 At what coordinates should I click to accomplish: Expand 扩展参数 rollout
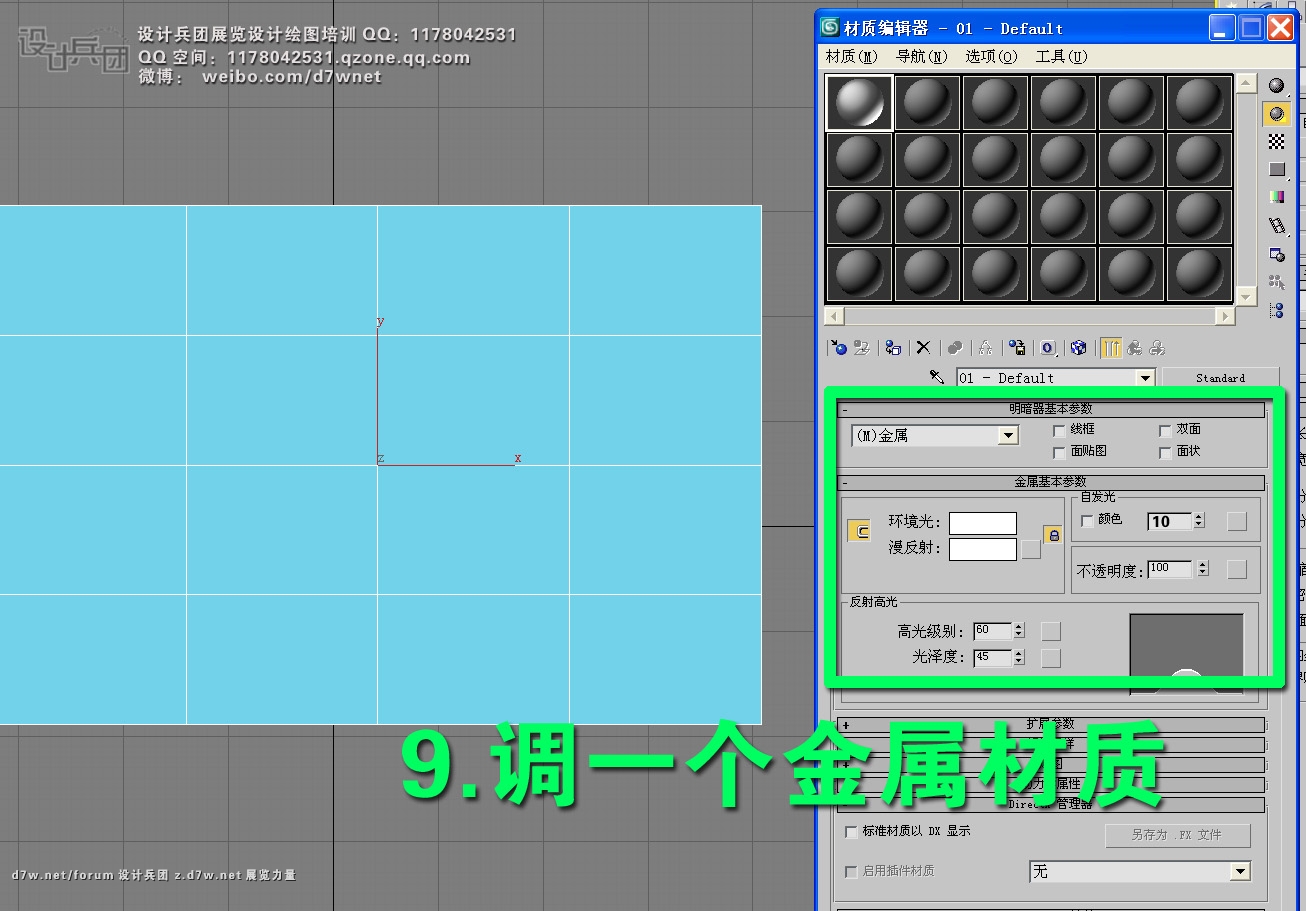[x=1051, y=724]
